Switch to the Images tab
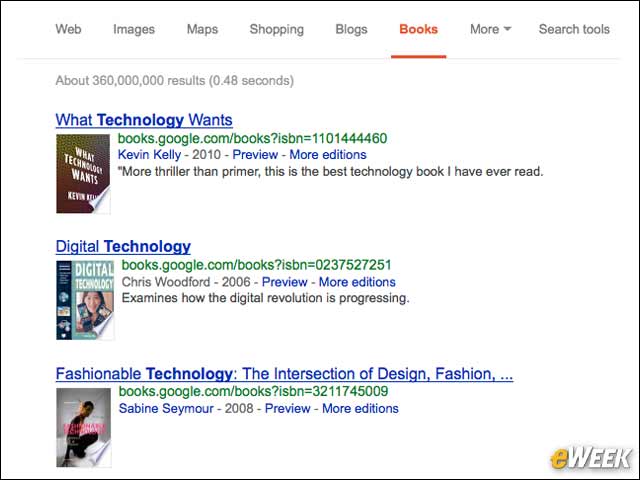 pos(134,29)
